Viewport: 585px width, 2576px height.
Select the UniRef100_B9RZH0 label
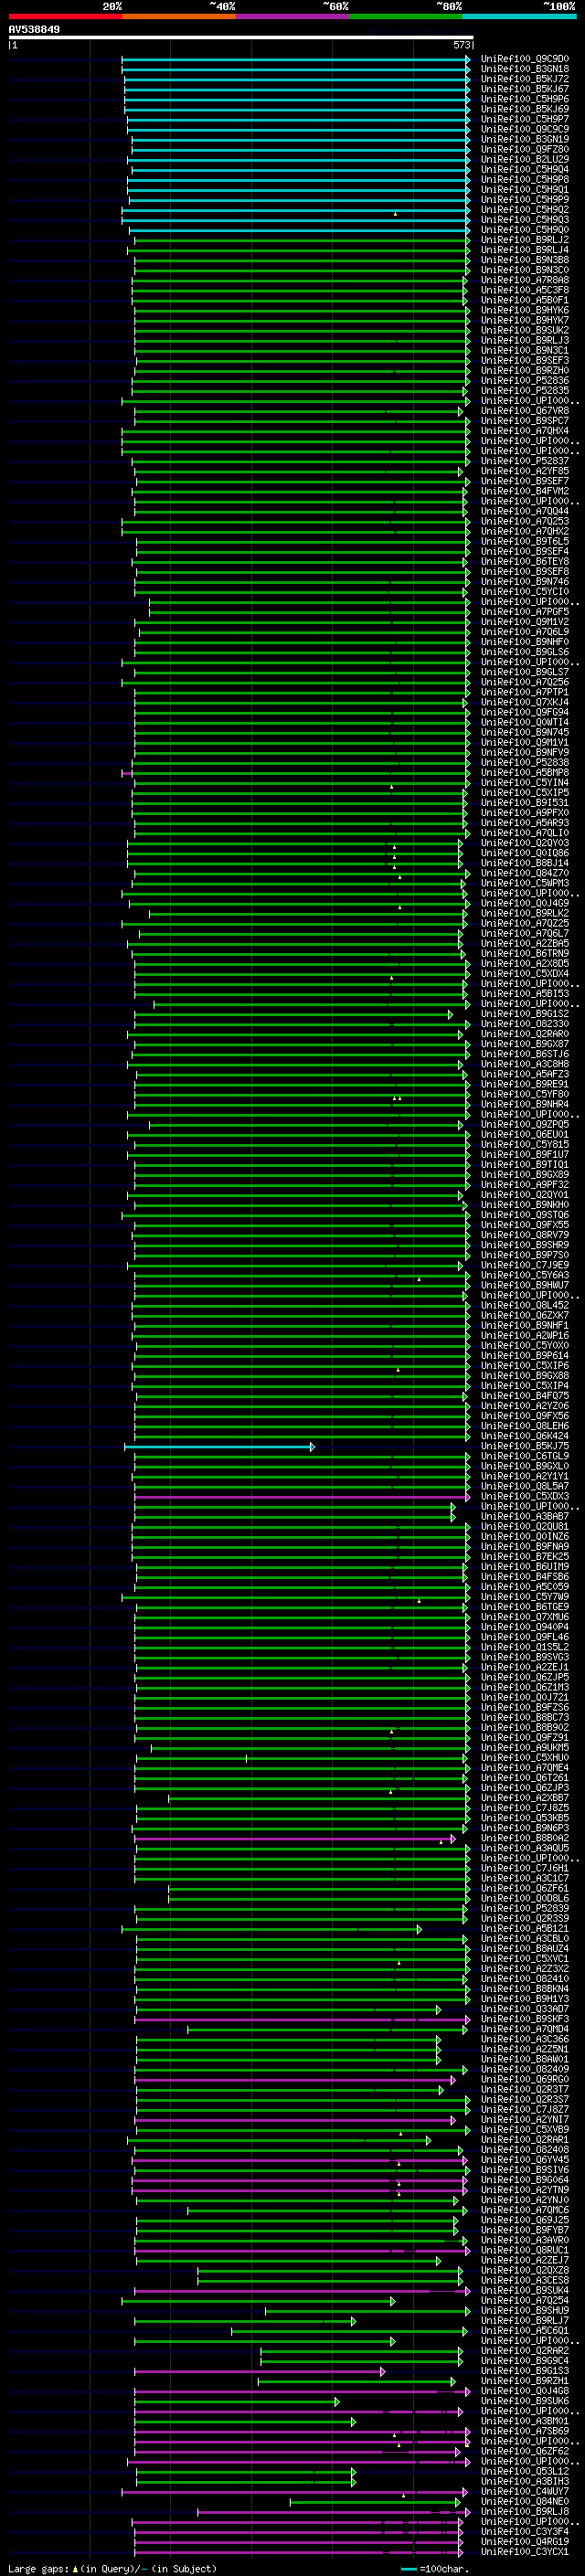[525, 371]
